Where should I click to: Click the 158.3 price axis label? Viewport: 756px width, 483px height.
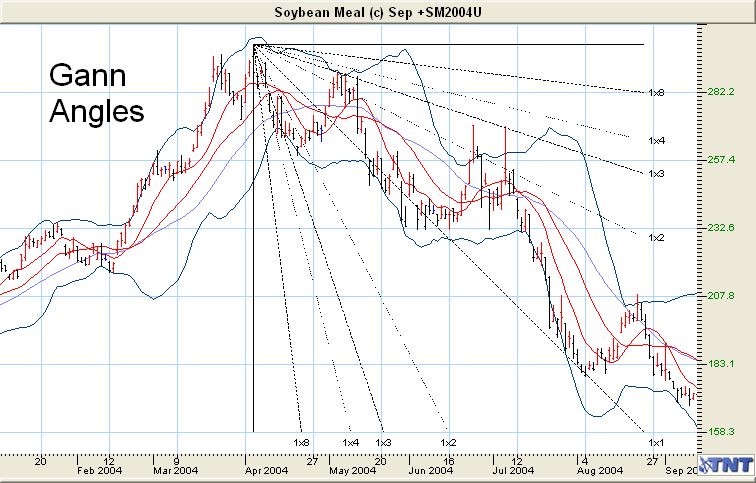721,432
